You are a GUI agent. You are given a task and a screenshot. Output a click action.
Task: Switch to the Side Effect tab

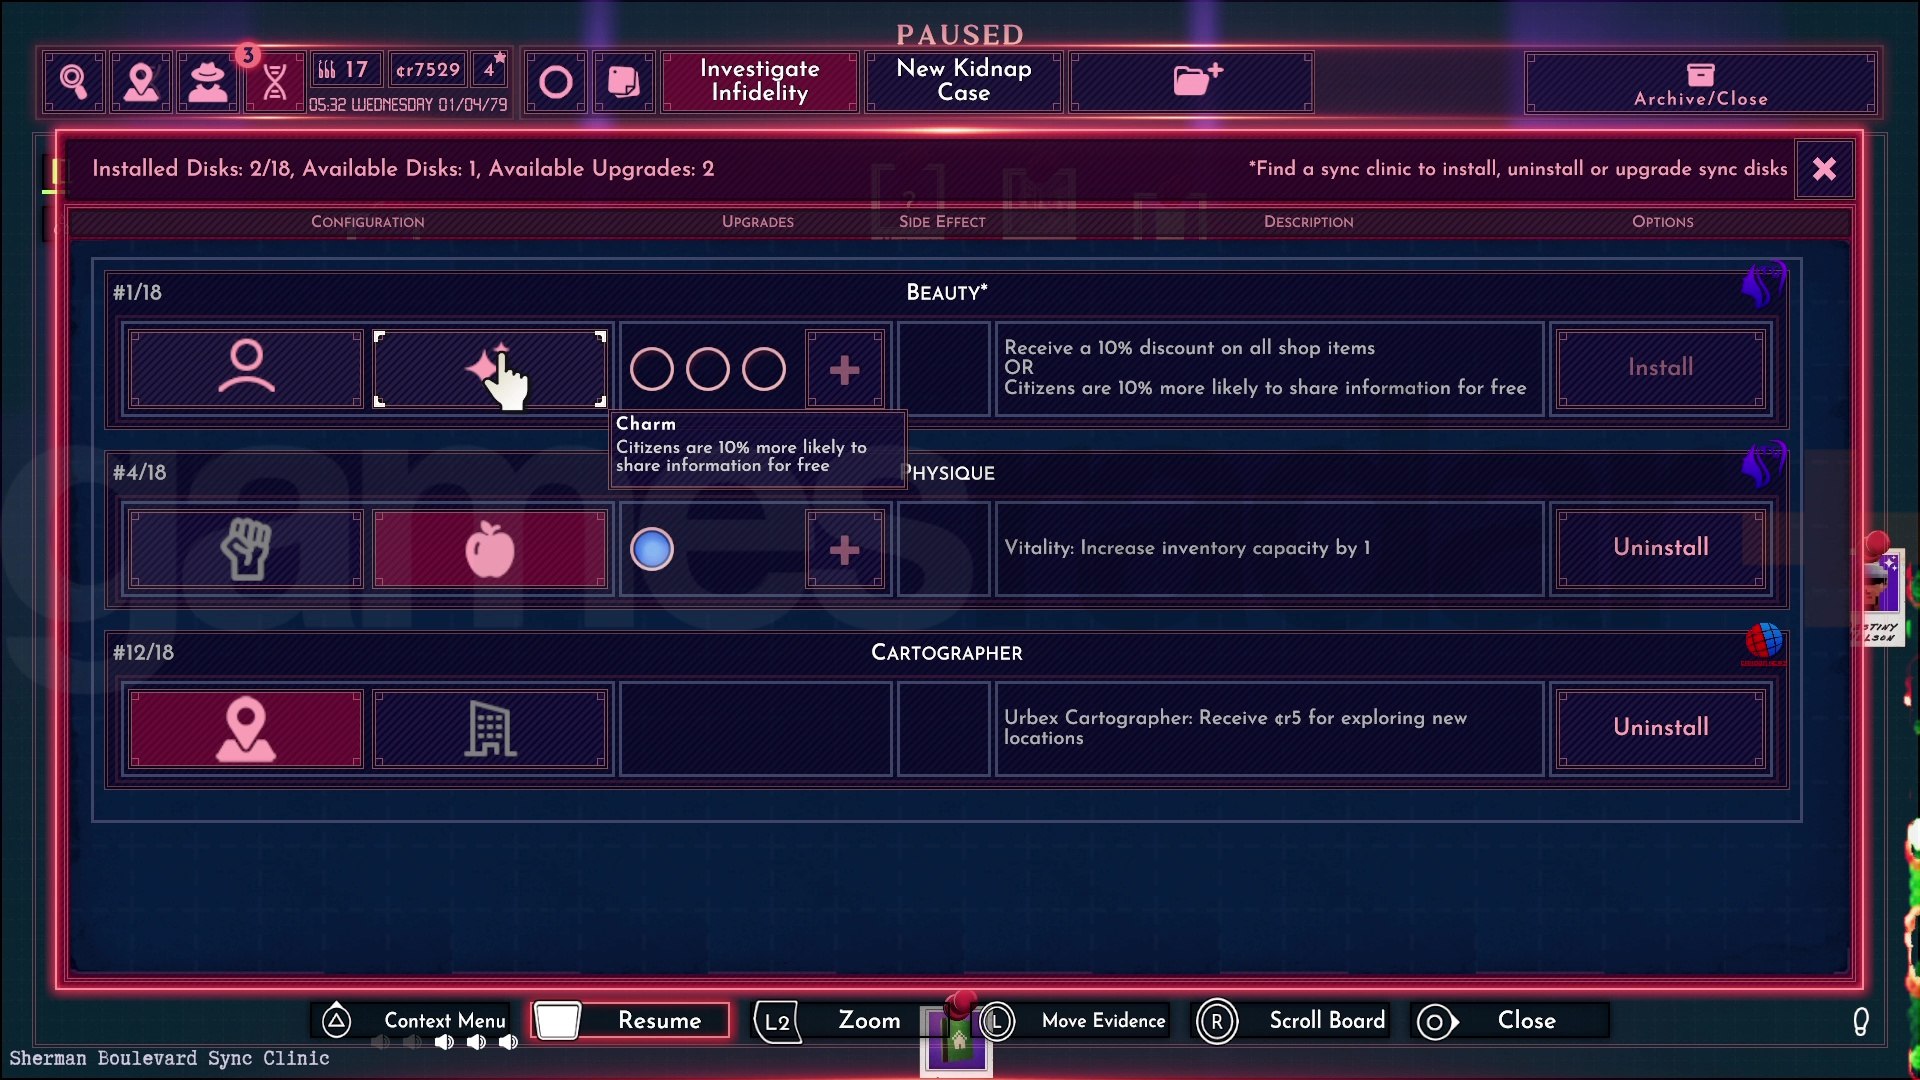[942, 220]
